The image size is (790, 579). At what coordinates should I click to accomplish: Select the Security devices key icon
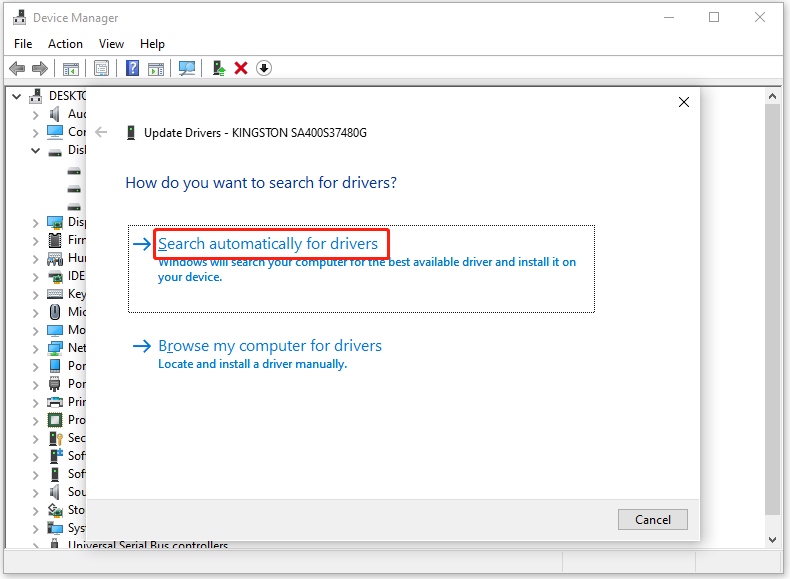point(55,438)
